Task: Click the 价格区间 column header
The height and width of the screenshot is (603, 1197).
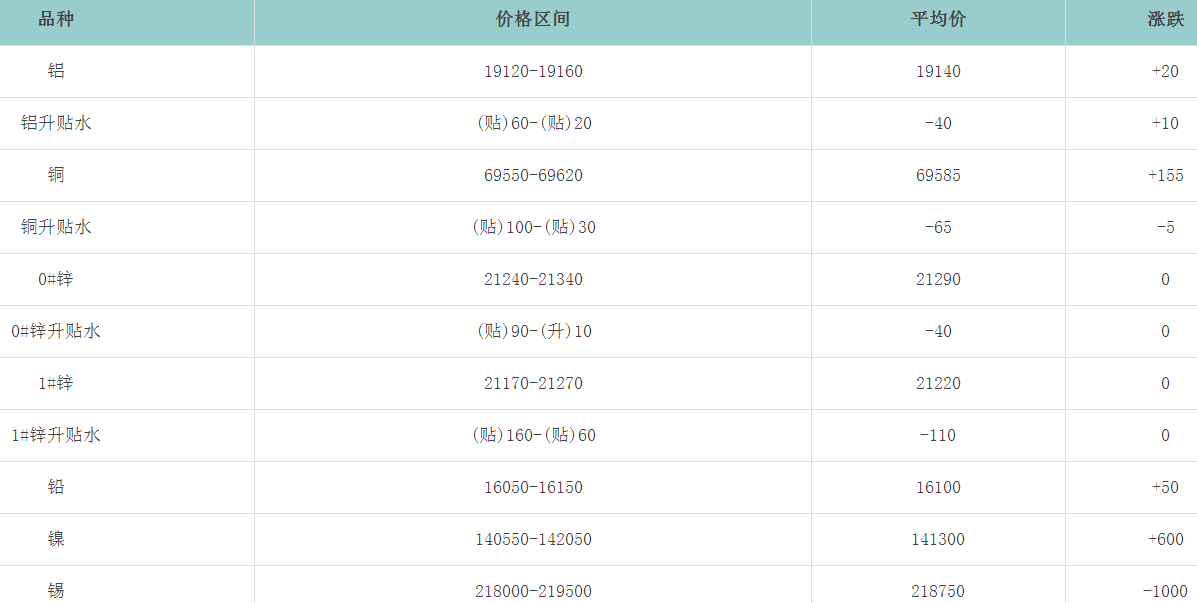Action: coord(533,20)
